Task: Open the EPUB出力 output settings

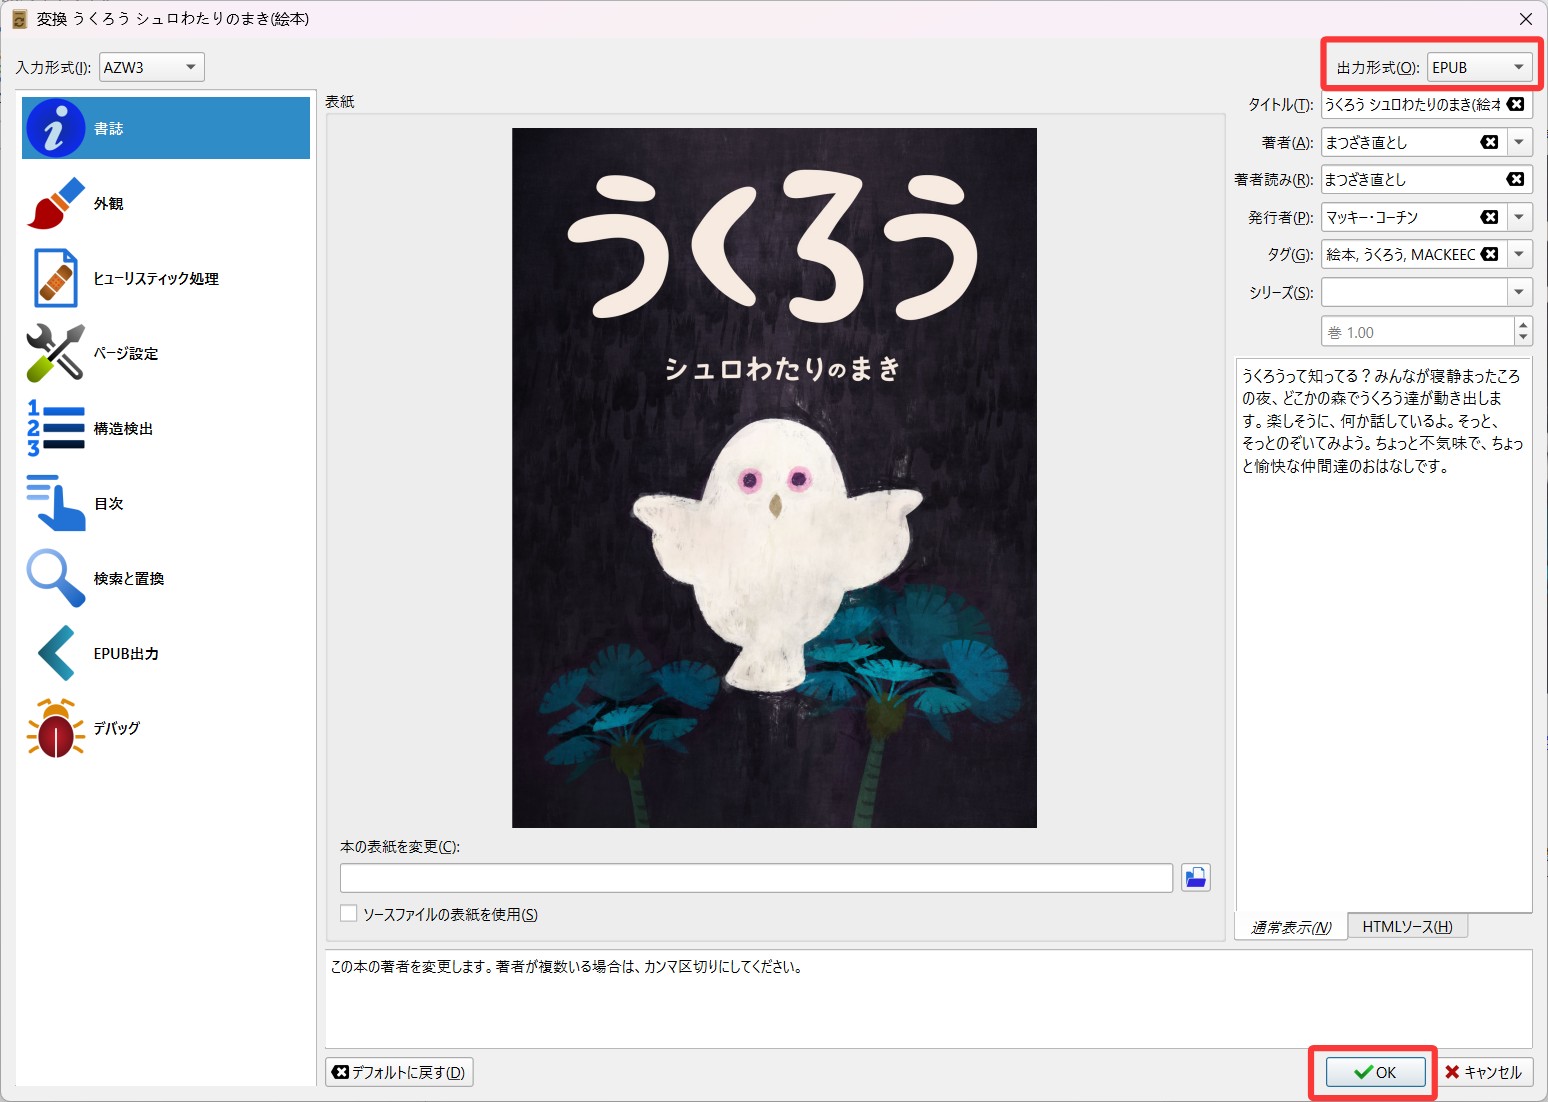Action: (125, 654)
